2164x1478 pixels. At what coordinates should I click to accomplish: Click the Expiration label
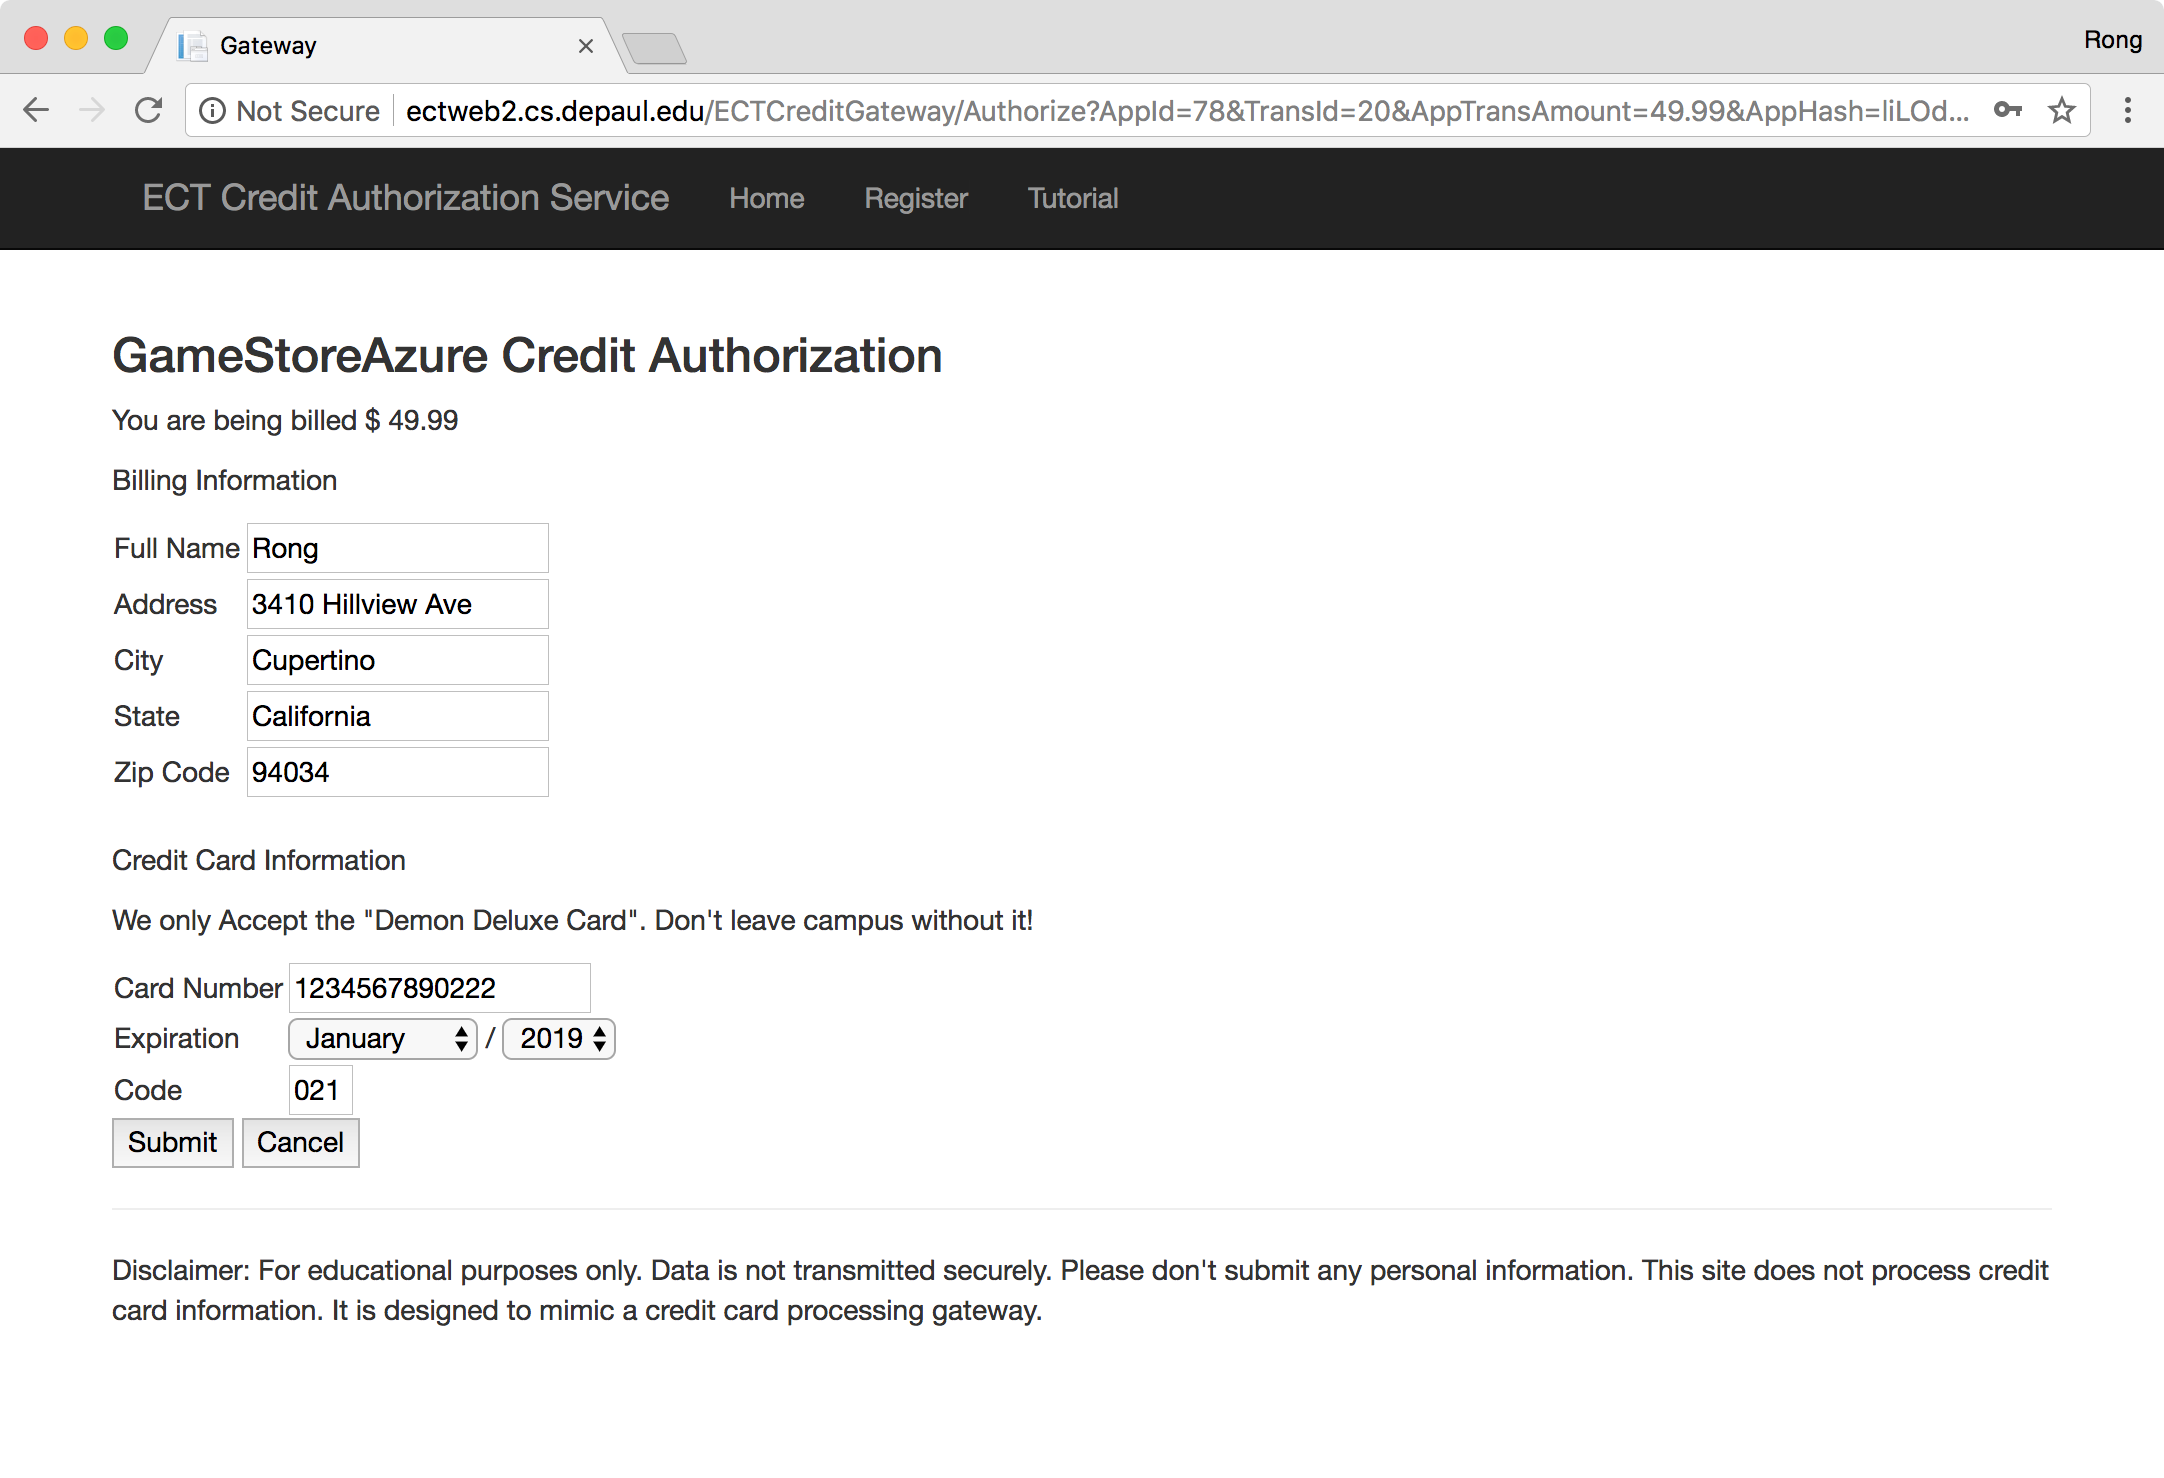(177, 1038)
